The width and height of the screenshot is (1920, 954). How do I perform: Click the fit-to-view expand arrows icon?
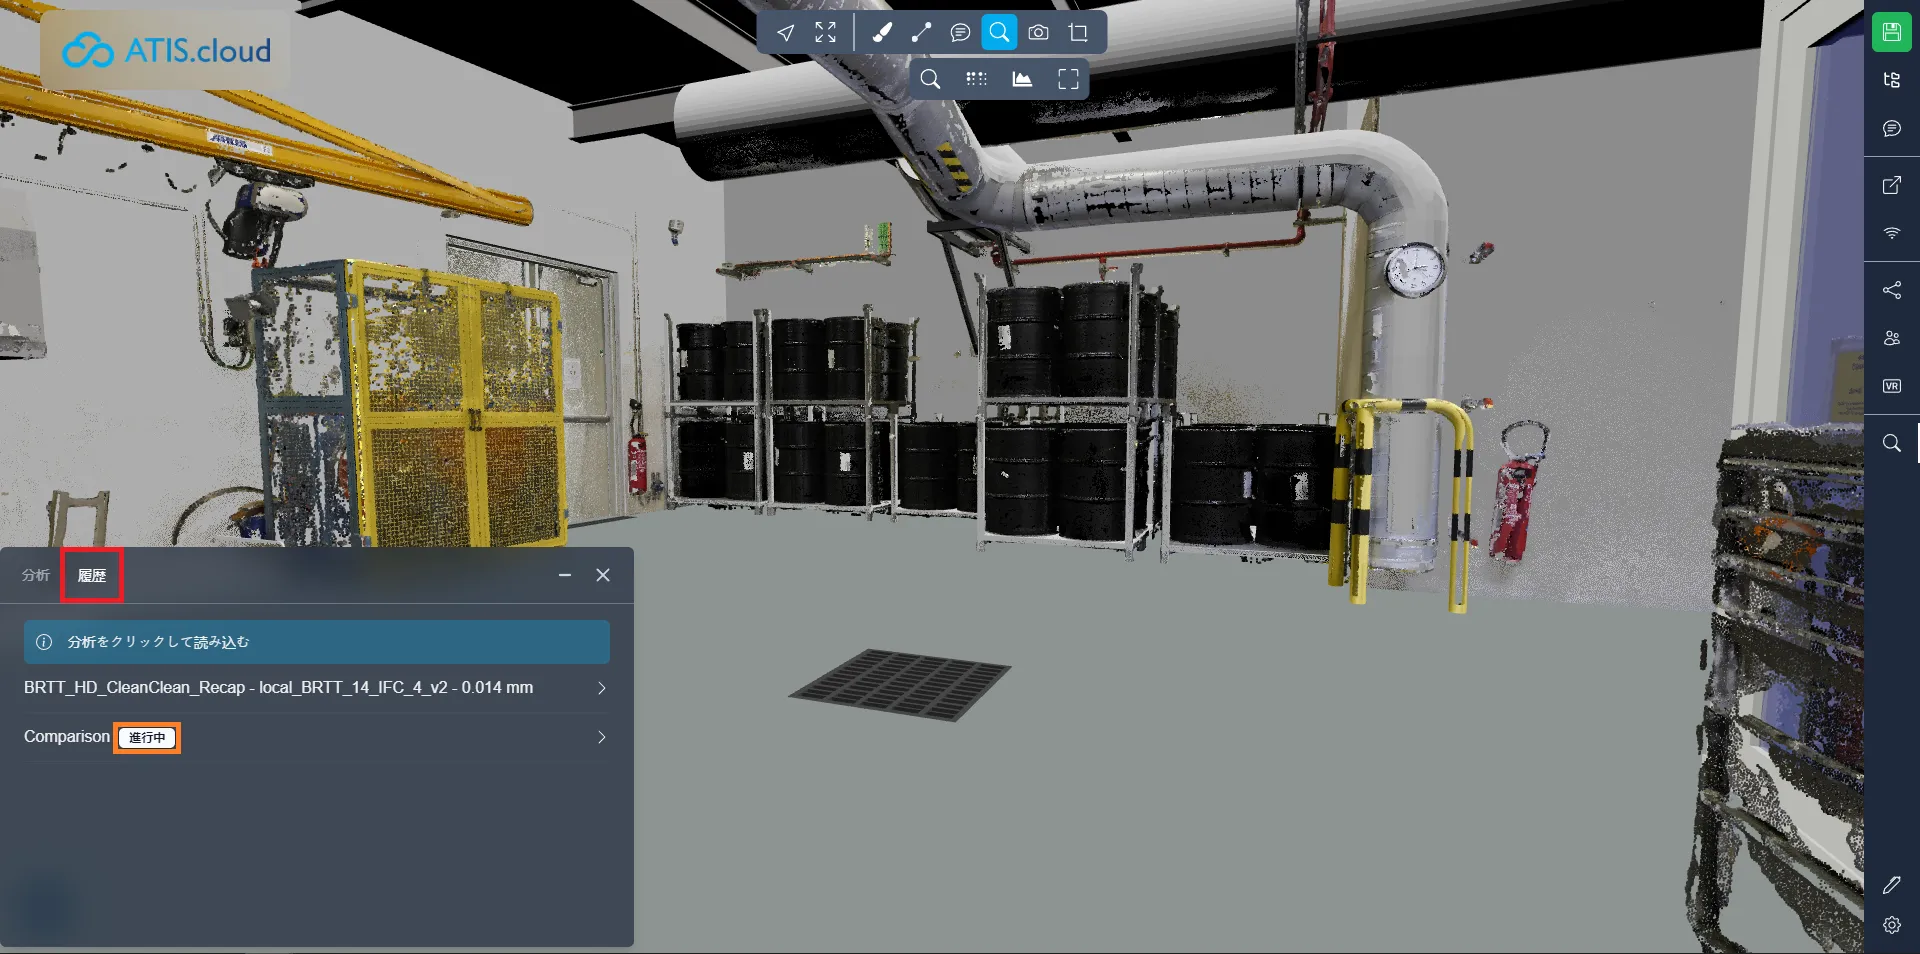825,33
